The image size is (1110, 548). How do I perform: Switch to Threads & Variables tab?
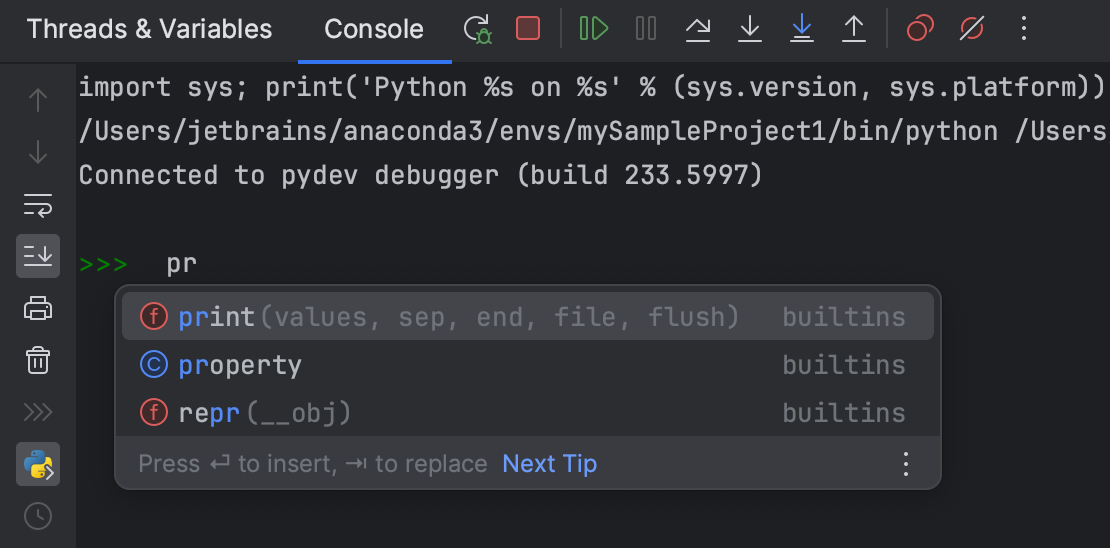[150, 29]
